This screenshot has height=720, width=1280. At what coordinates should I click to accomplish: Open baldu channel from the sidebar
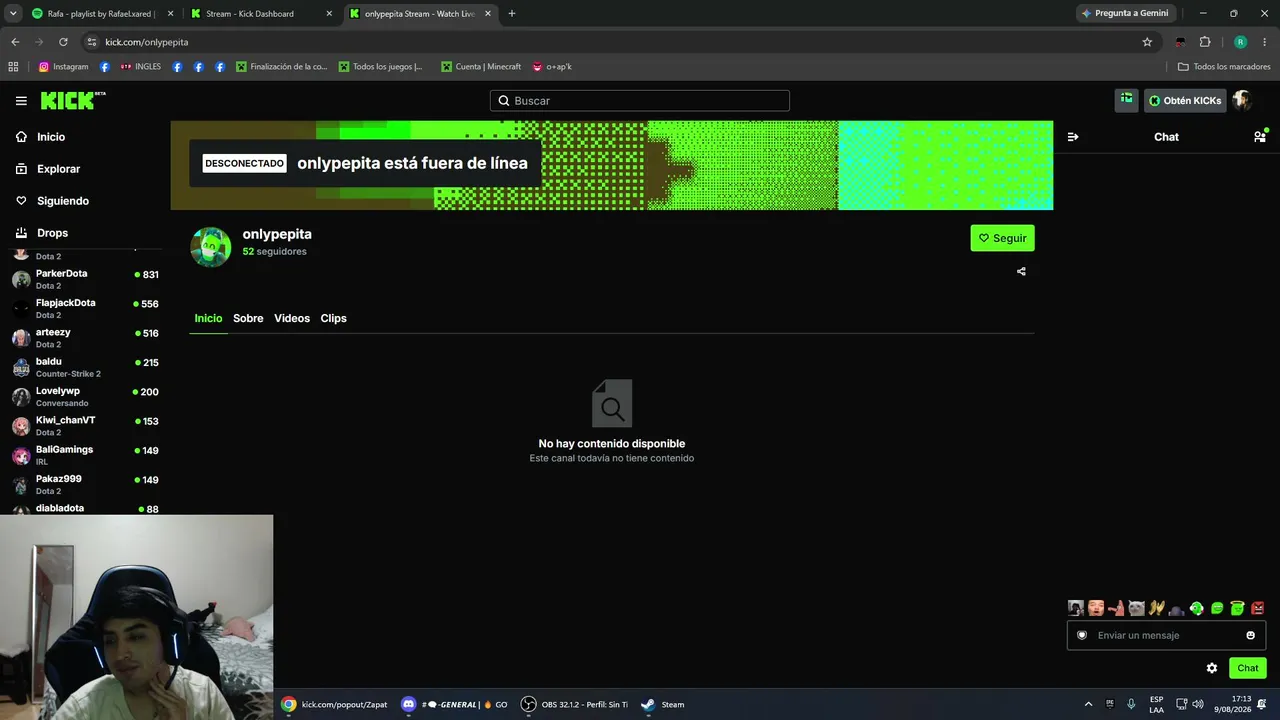click(85, 367)
